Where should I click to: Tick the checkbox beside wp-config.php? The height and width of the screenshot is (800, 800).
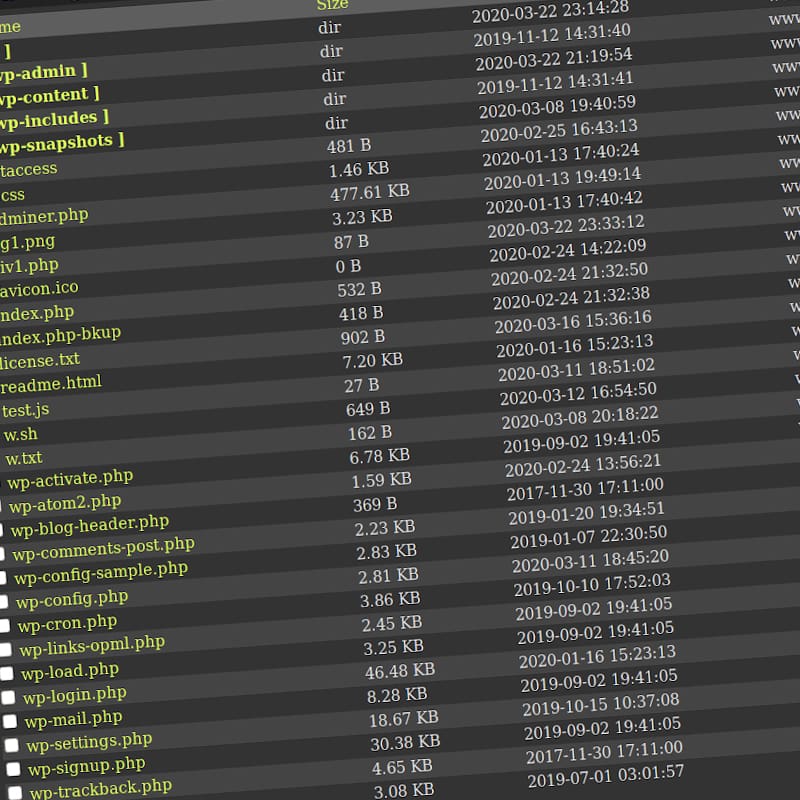point(3,602)
